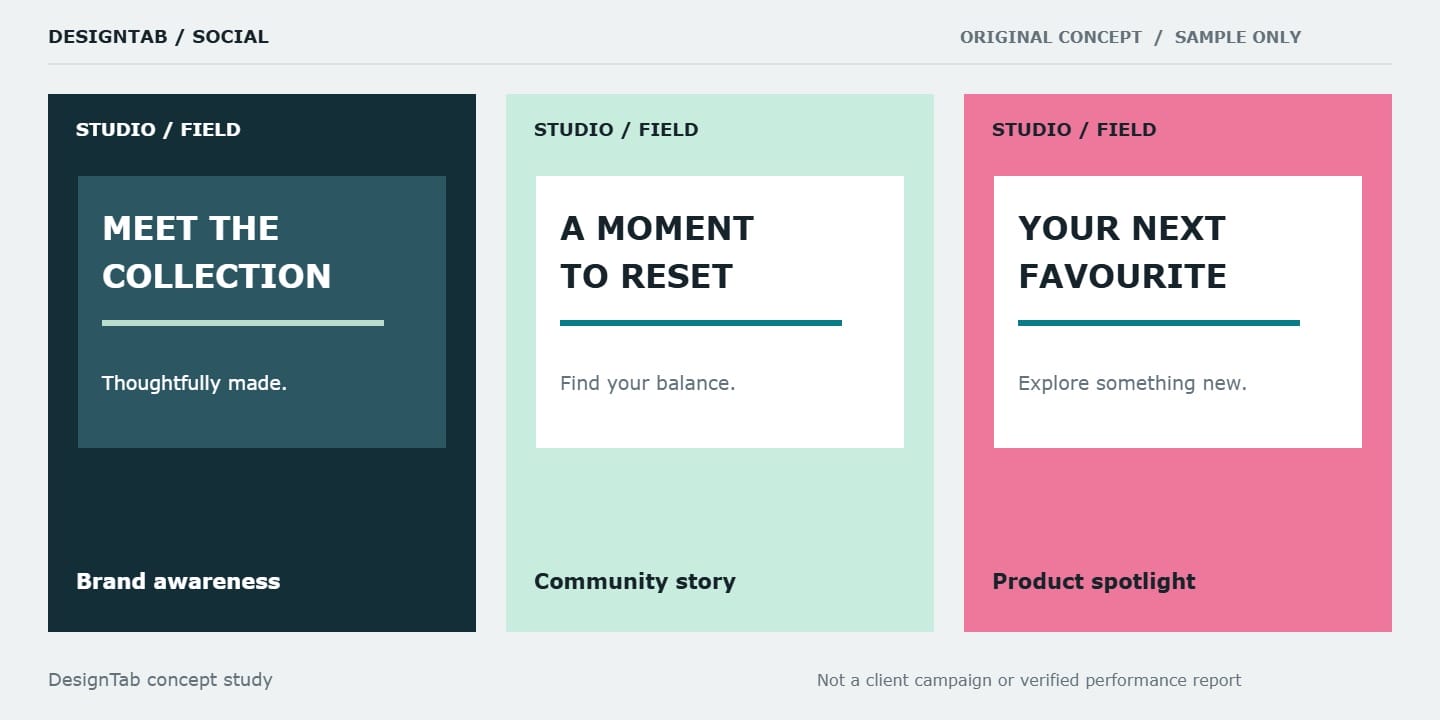Select "STUDIO / FIELD" on the pink card
The image size is (1440, 720).
coord(1074,129)
